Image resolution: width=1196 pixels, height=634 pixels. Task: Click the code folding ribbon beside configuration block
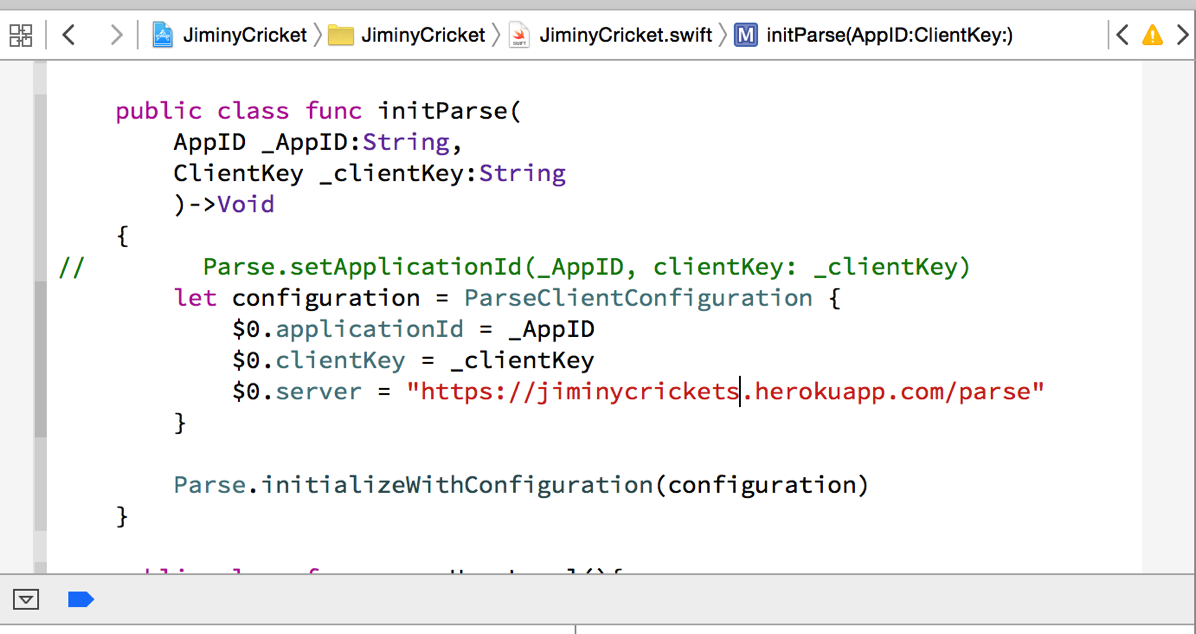click(x=40, y=359)
